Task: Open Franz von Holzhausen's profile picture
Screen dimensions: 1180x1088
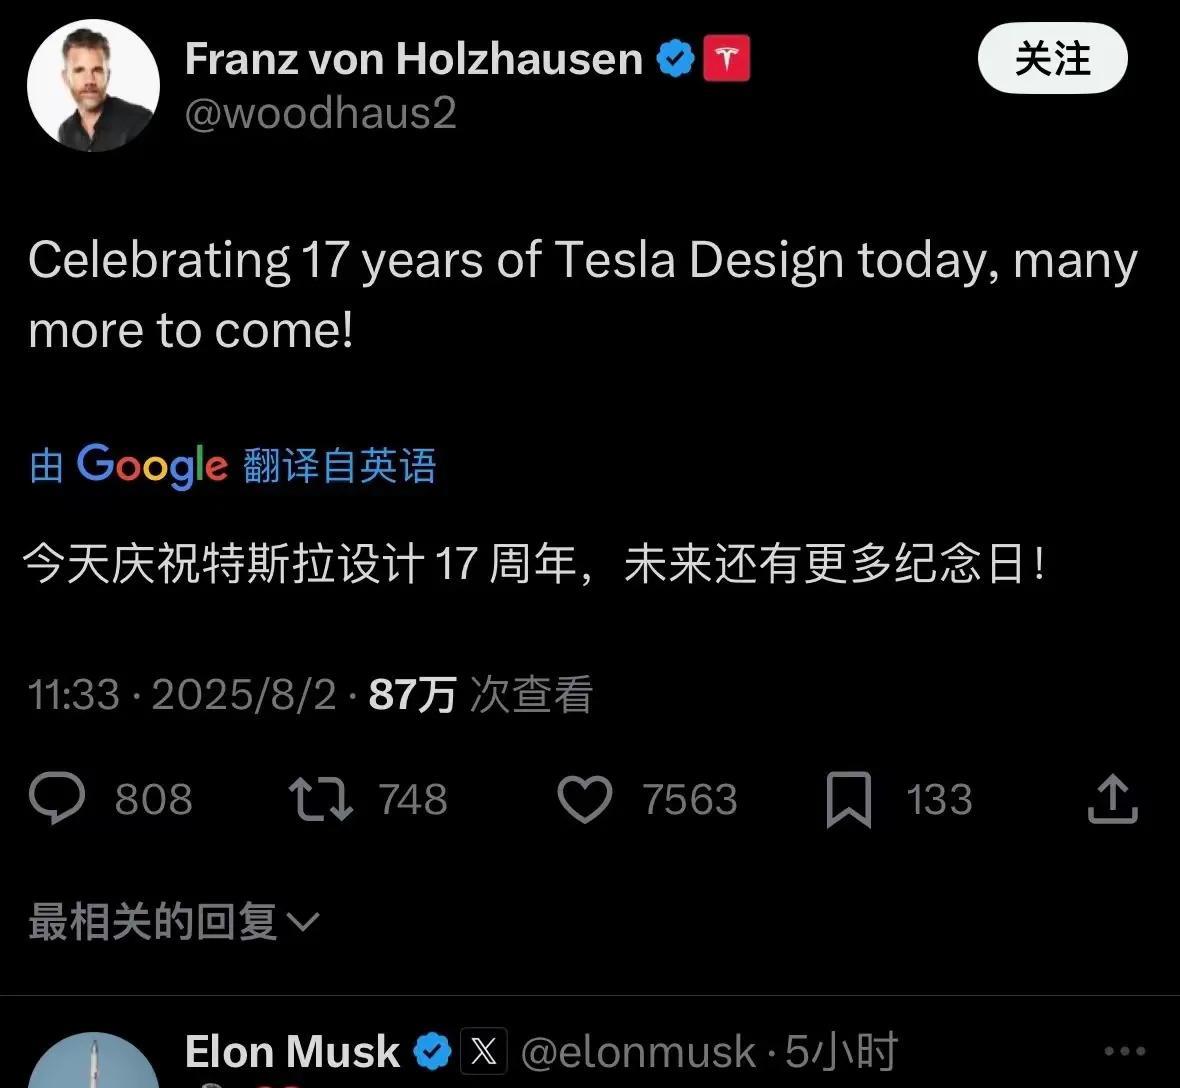Action: tap(93, 86)
